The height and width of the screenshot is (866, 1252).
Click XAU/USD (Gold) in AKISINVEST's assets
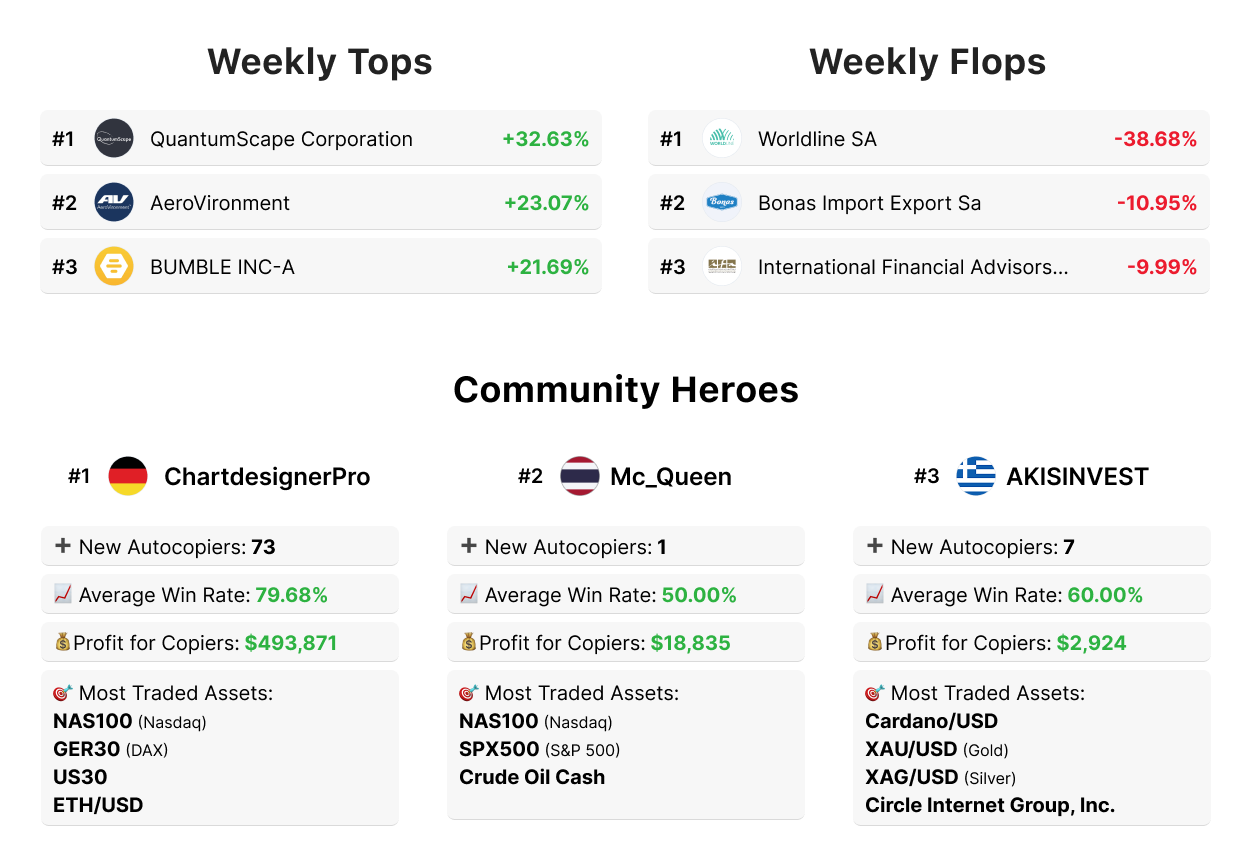pyautogui.click(x=937, y=749)
